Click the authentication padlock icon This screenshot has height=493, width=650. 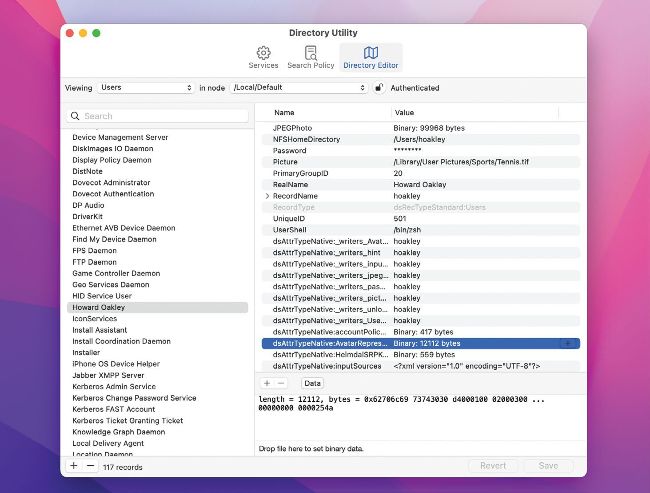coord(379,88)
